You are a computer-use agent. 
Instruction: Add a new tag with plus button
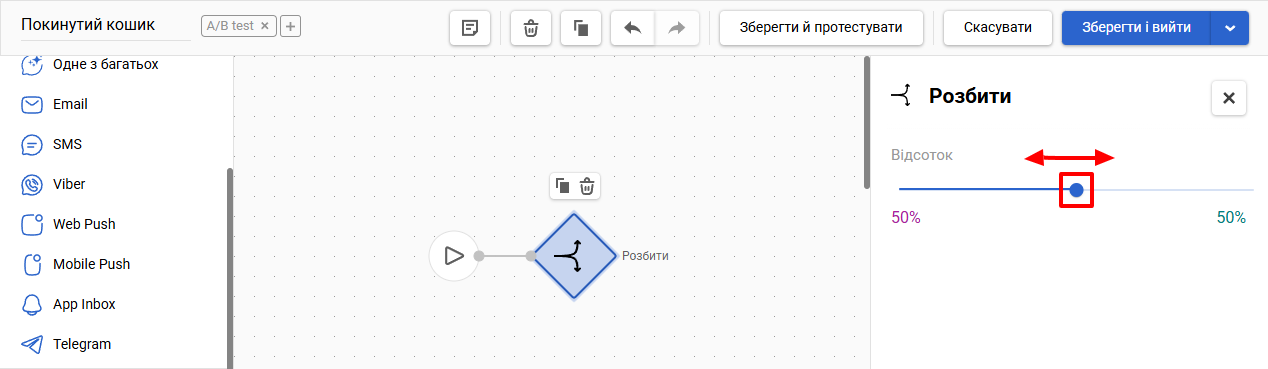(290, 26)
